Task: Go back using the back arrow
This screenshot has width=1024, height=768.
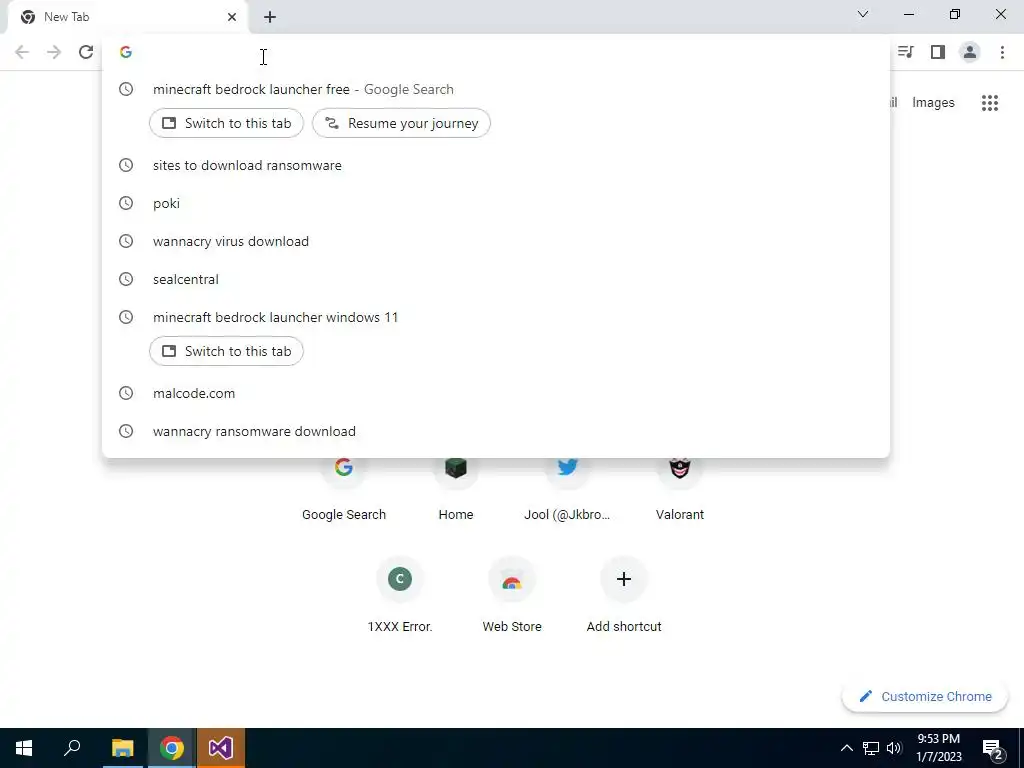Action: click(22, 52)
